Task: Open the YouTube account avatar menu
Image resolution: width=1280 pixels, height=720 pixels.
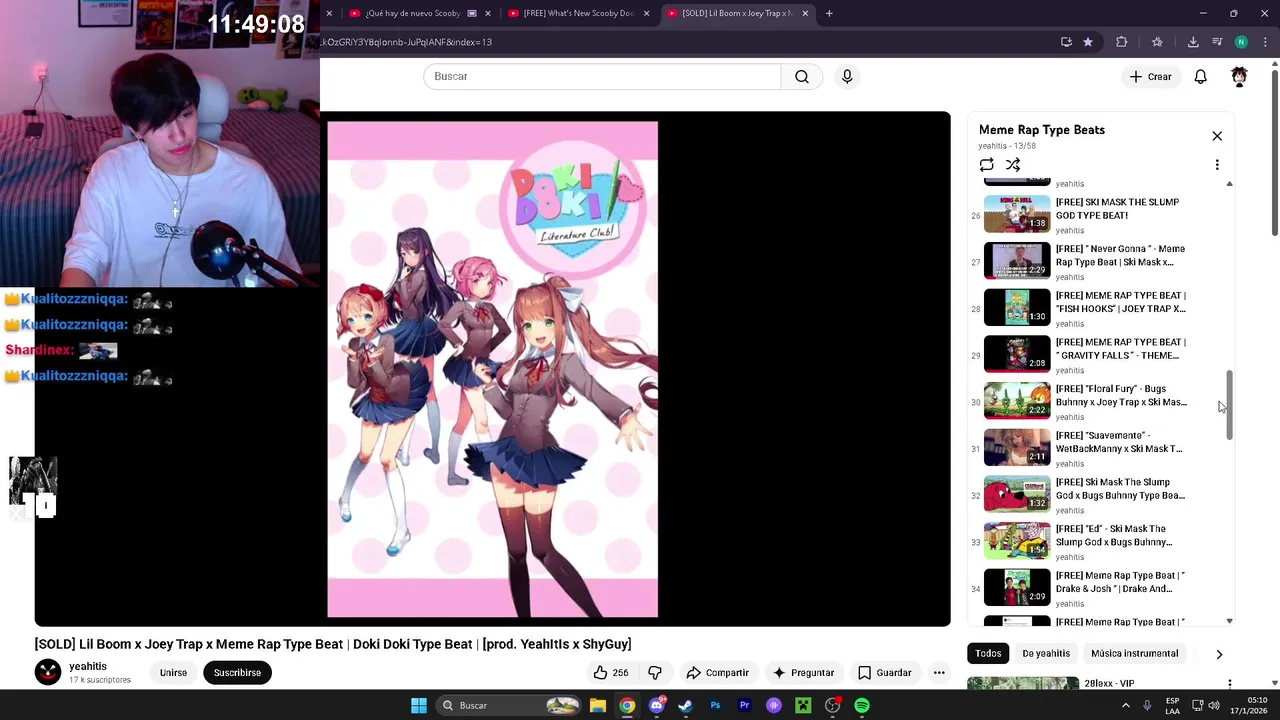Action: pyautogui.click(x=1239, y=76)
